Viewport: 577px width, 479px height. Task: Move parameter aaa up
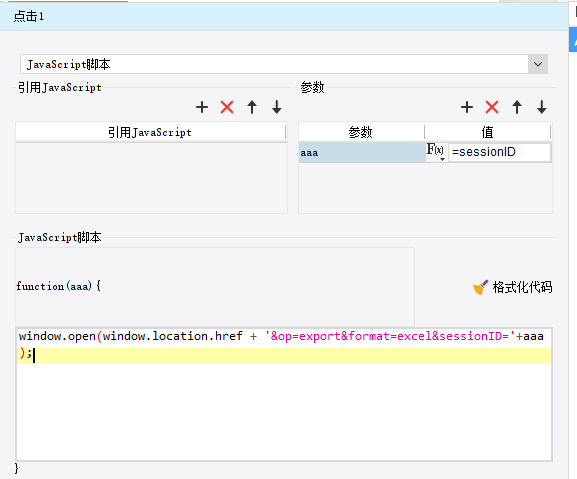click(517, 107)
